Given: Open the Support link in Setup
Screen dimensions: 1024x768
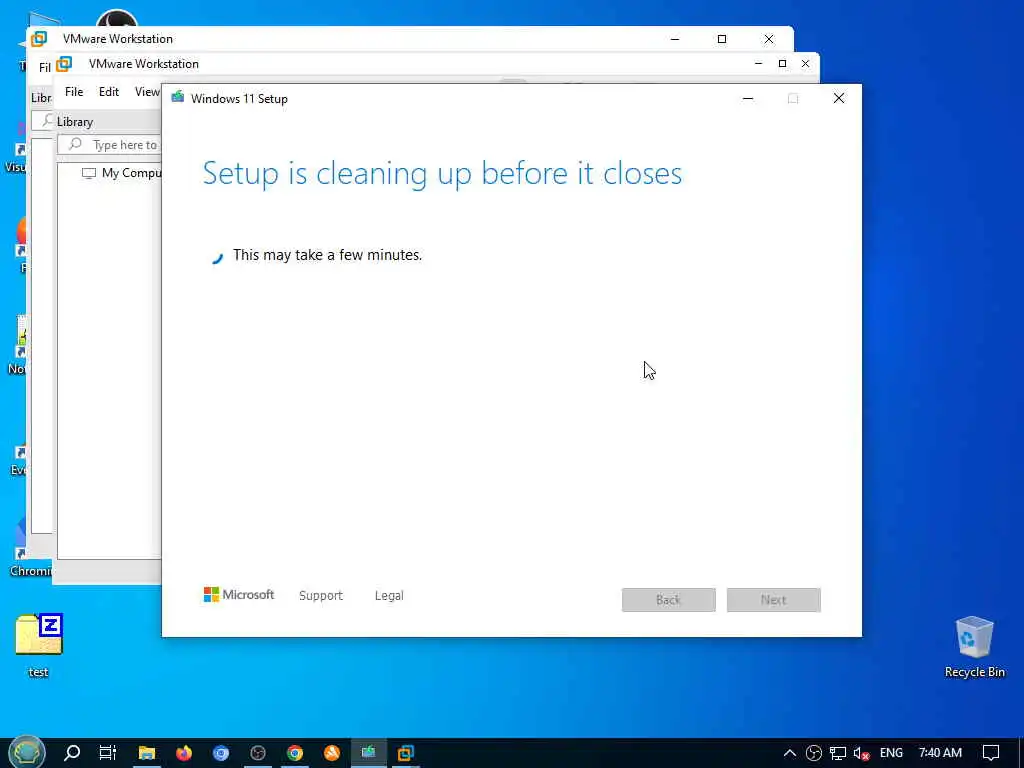Looking at the screenshot, I should coord(321,596).
